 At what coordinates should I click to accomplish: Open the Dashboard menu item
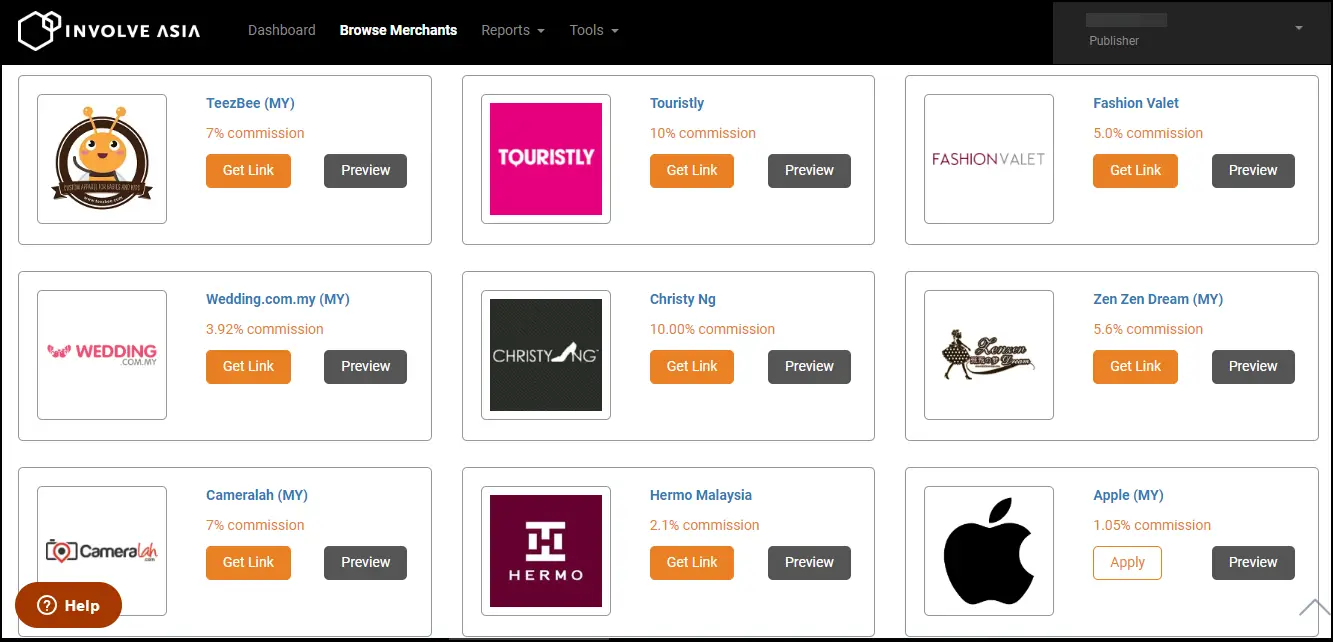[282, 30]
